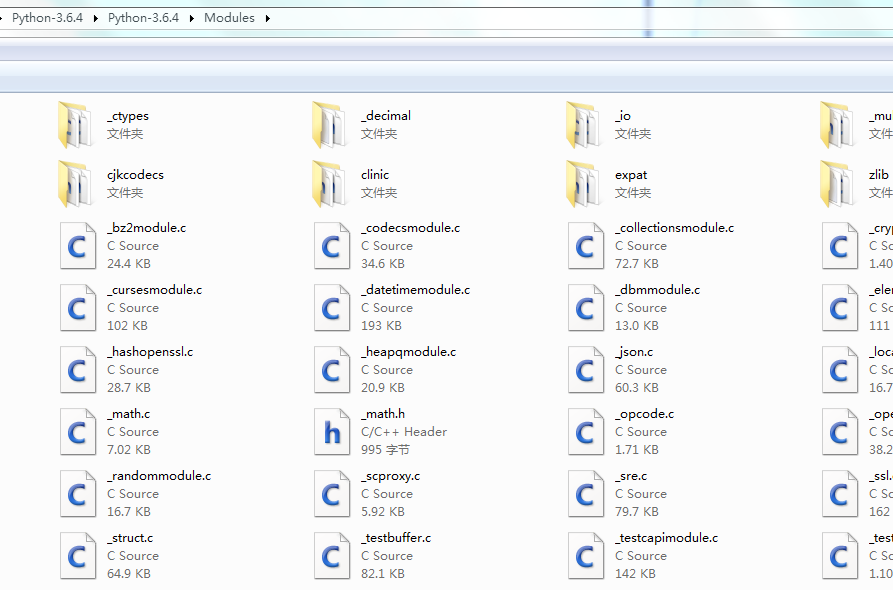The height and width of the screenshot is (590, 893).
Task: Click the cjkcodecs folder name
Action: pos(136,175)
